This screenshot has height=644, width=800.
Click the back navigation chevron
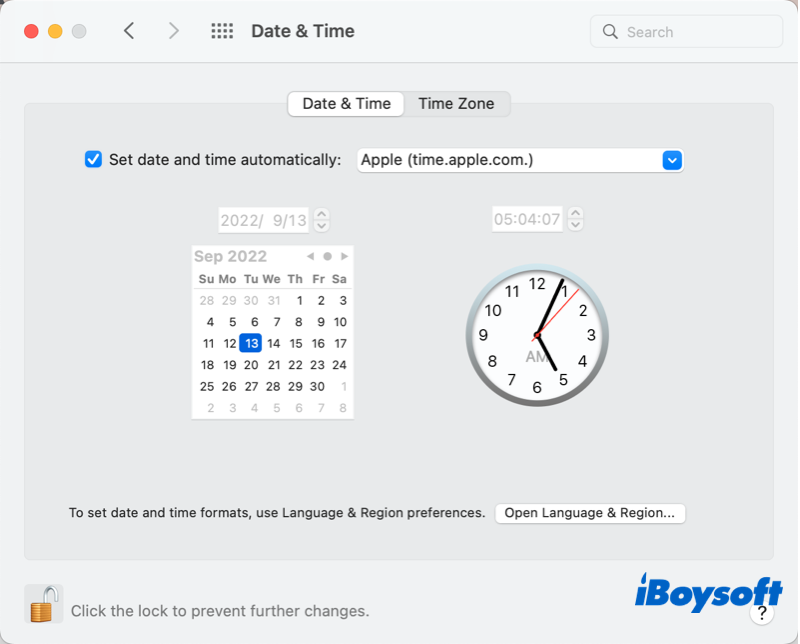coord(129,31)
